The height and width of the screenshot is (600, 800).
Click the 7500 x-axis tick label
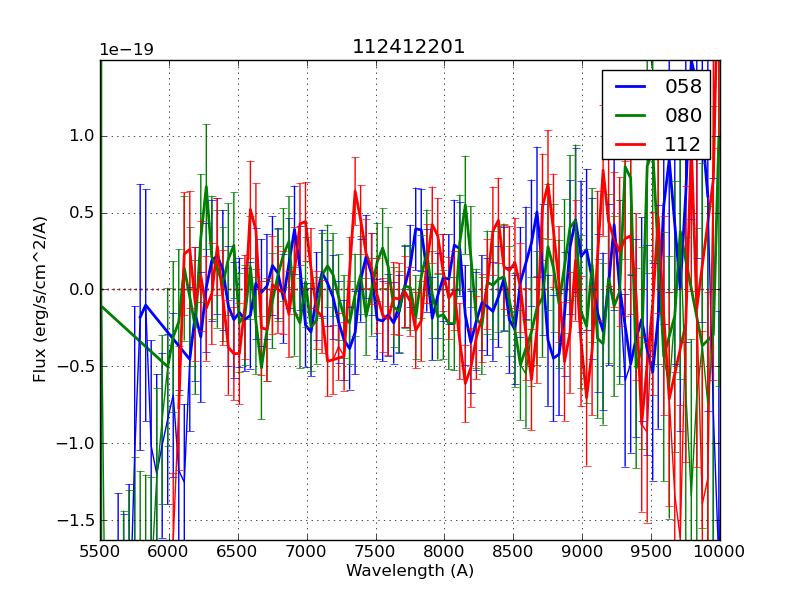[x=376, y=551]
